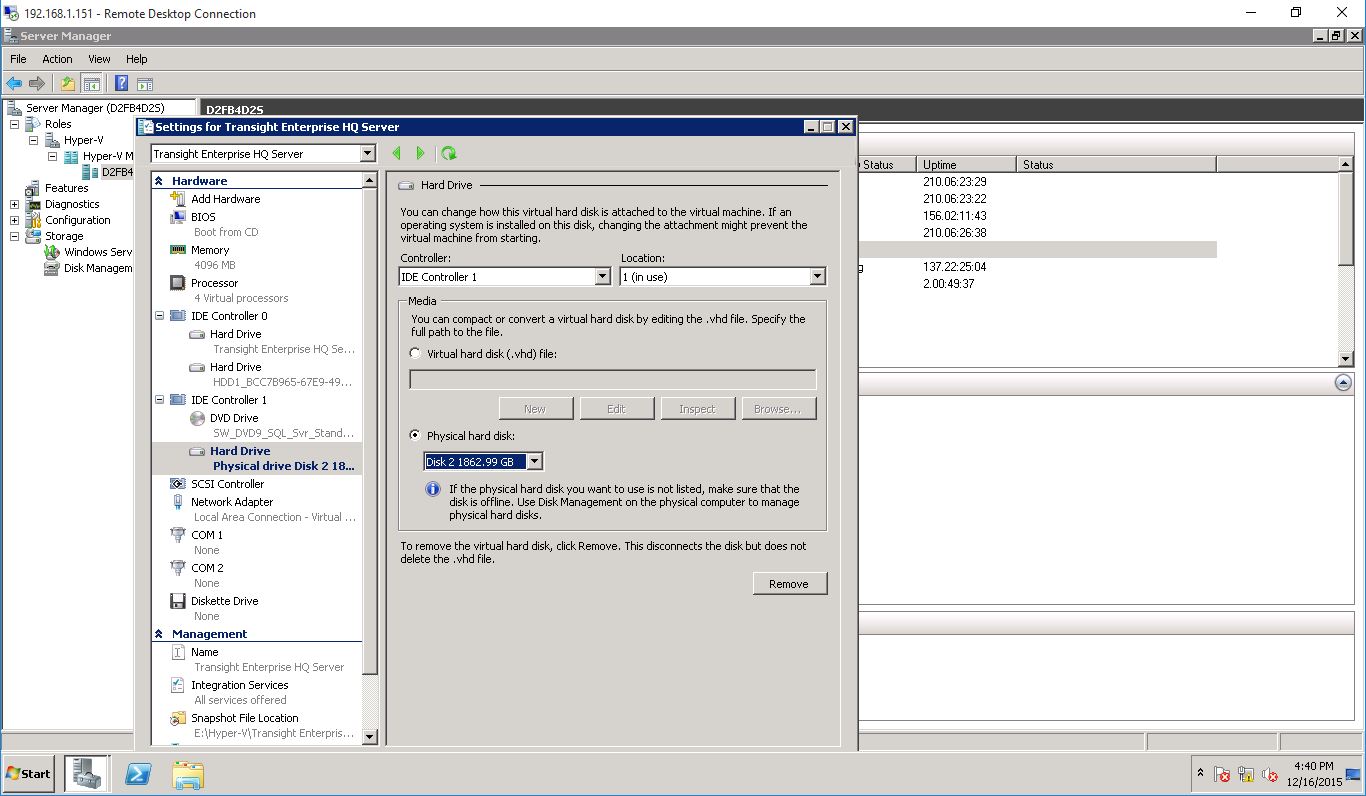Select the Network Adapter item
The width and height of the screenshot is (1366, 796).
tap(232, 502)
